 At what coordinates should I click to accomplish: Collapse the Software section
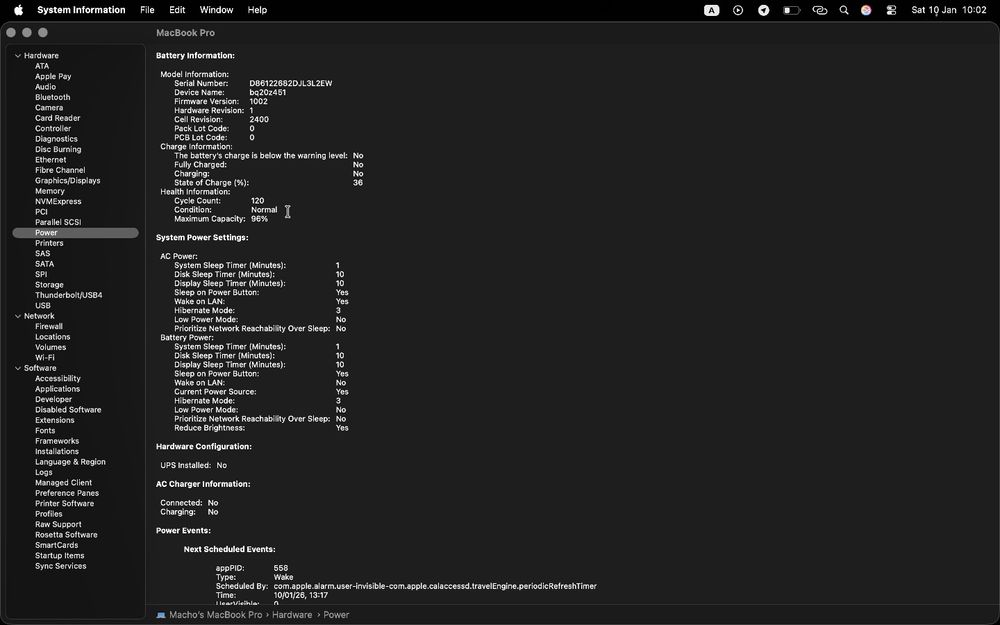pyautogui.click(x=18, y=368)
